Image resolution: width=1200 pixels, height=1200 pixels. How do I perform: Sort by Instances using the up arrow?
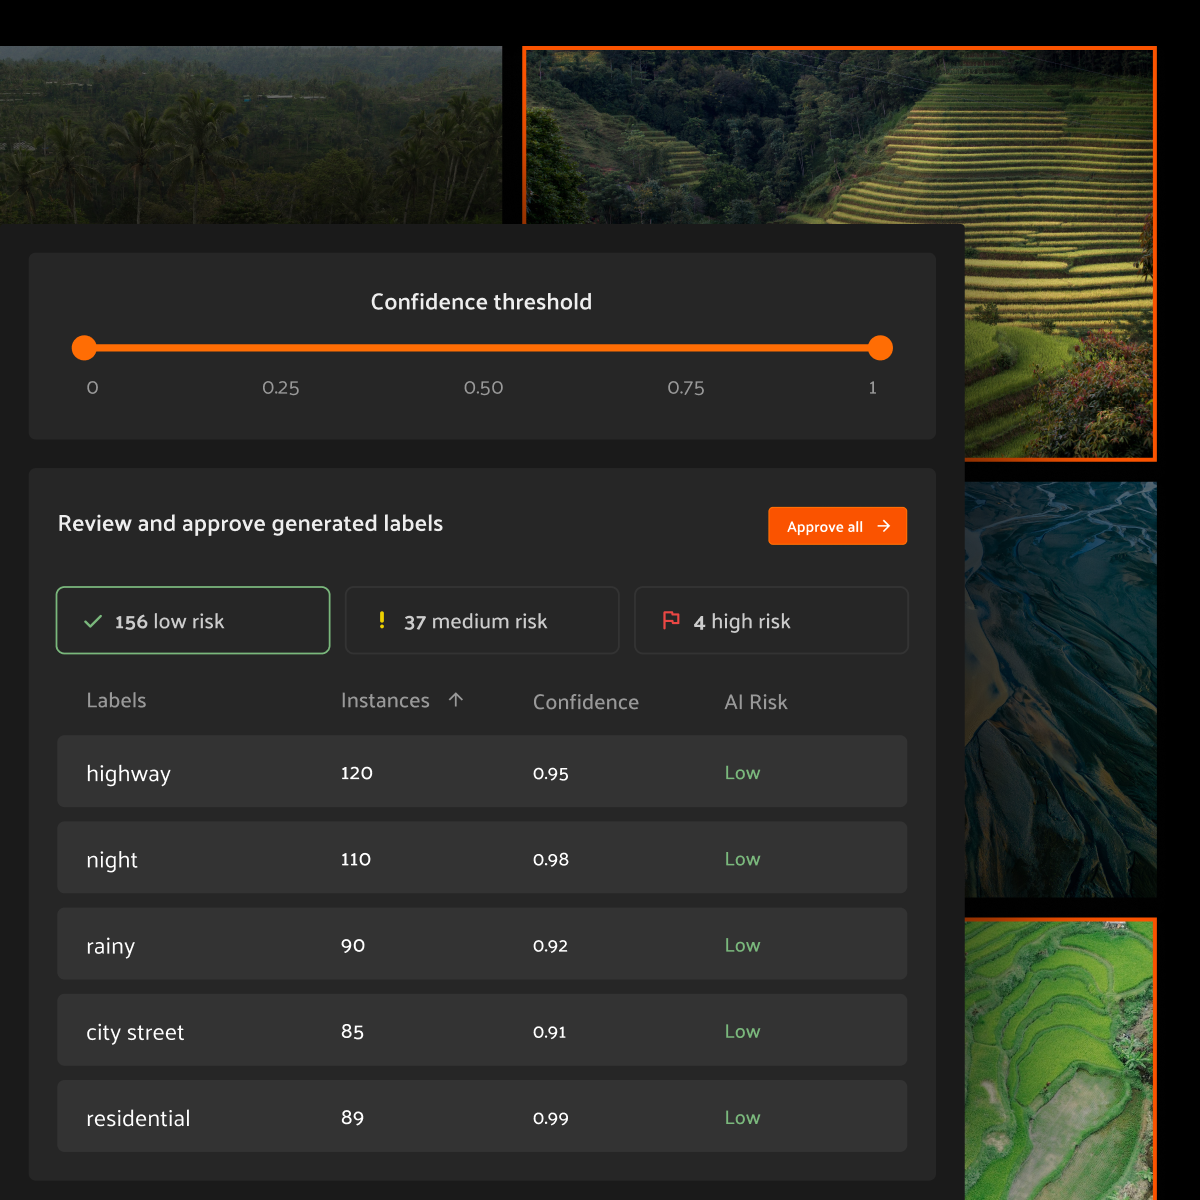pos(456,700)
